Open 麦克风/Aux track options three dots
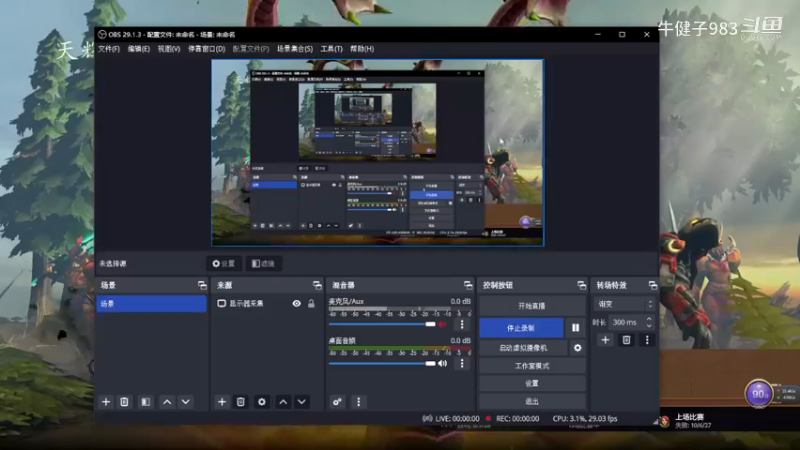The width and height of the screenshot is (800, 450). [x=462, y=324]
